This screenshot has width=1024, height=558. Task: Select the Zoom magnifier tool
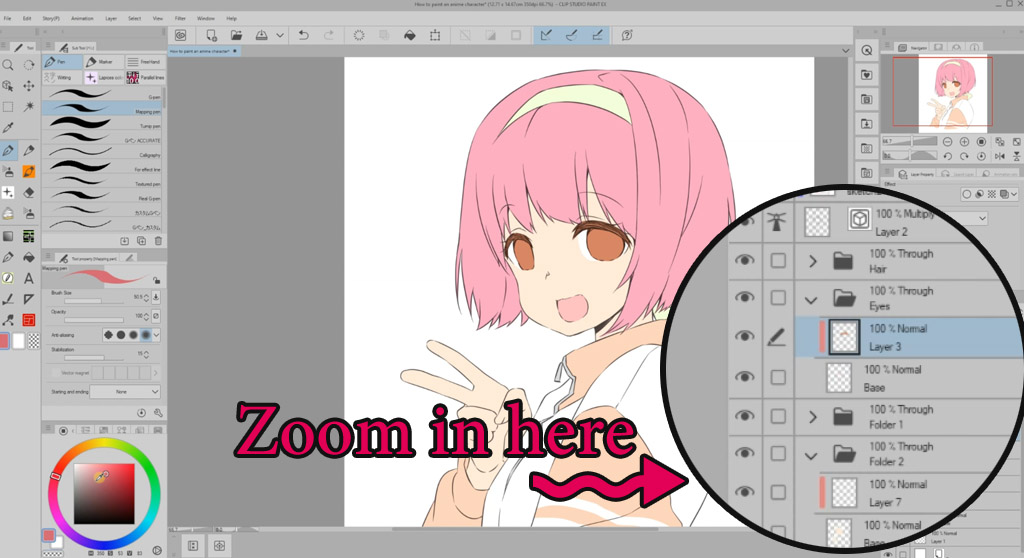(8, 64)
